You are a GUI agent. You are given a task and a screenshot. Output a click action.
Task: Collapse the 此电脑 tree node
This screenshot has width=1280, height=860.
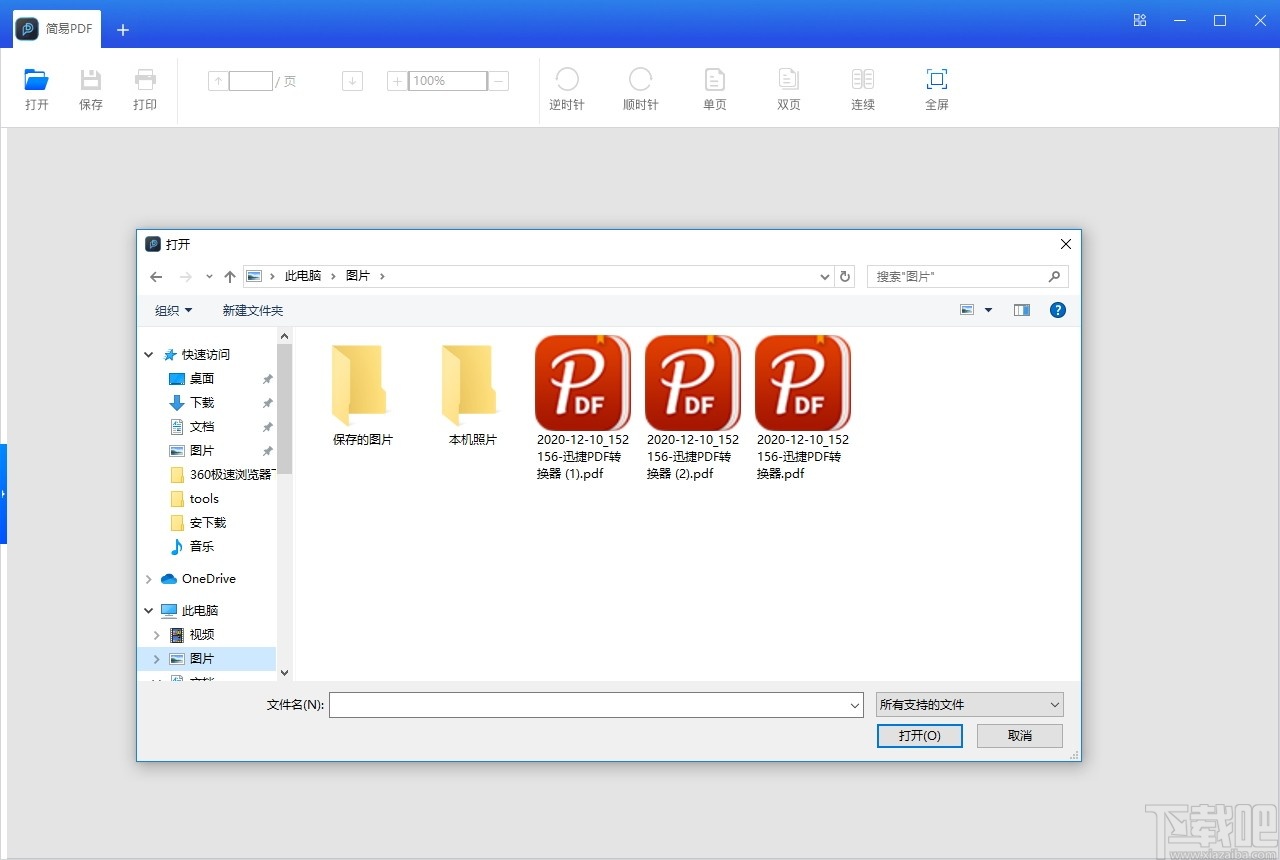tap(149, 611)
